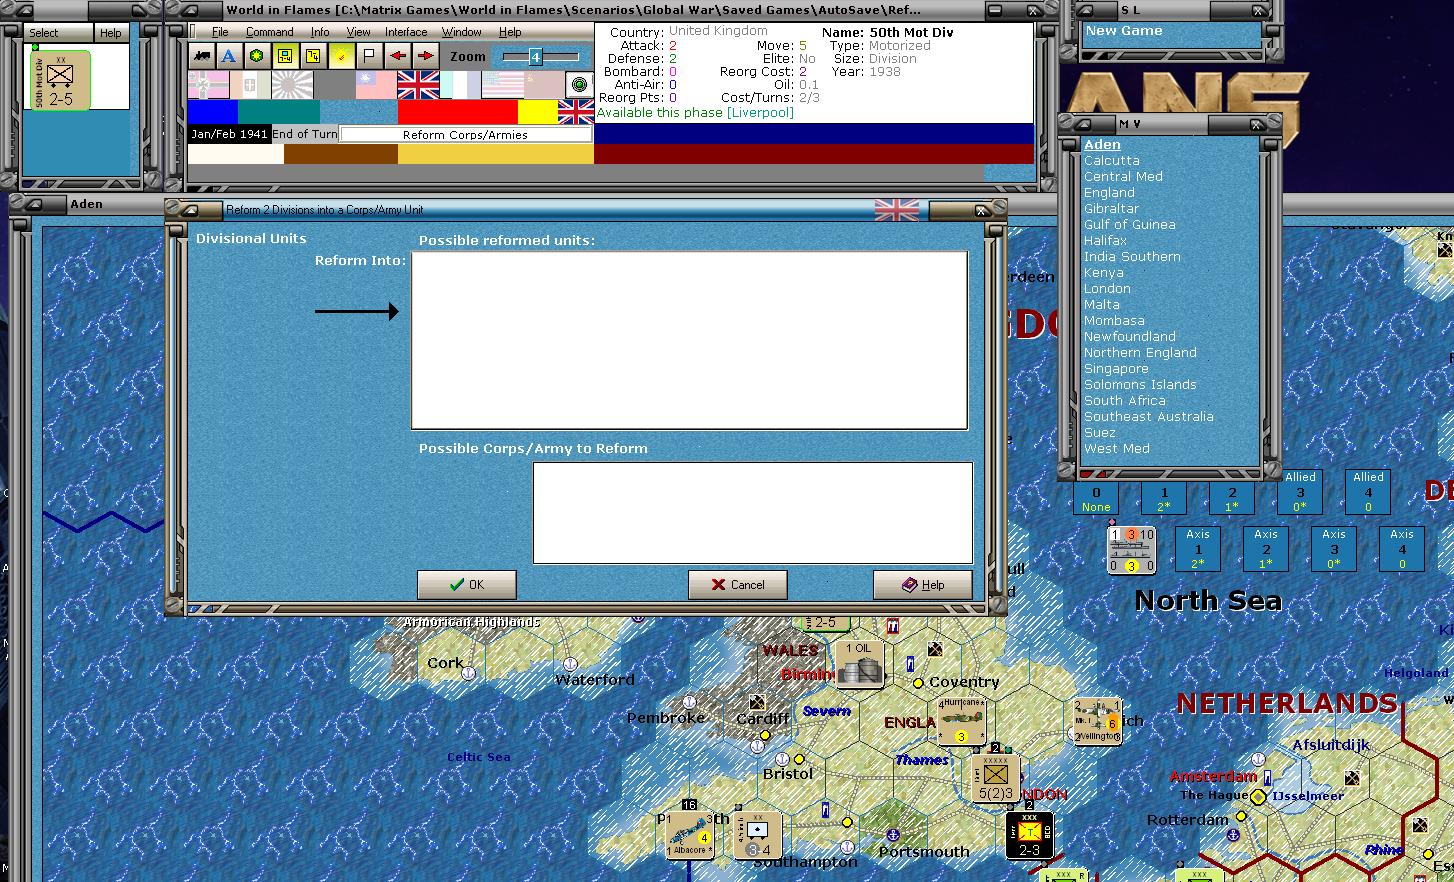This screenshot has height=882, width=1454.
Task: Click the yellow stacked counter toolbar icon
Action: pos(313,56)
